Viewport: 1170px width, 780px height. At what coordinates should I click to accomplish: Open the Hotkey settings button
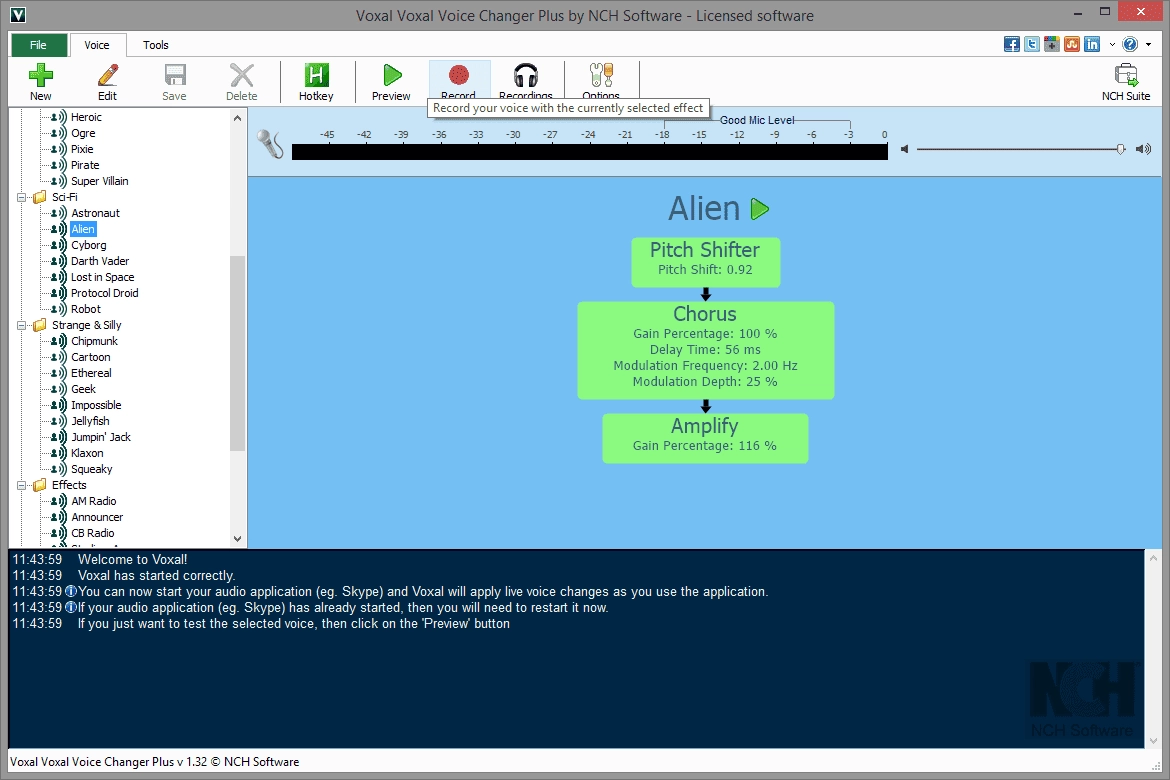(316, 81)
